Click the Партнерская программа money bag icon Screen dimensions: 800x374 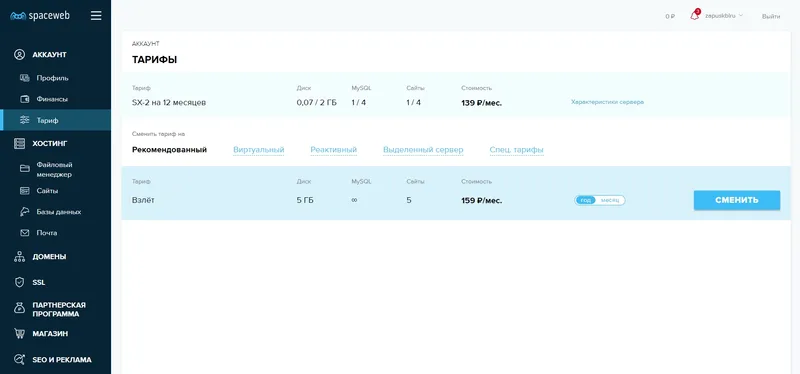[x=19, y=308]
